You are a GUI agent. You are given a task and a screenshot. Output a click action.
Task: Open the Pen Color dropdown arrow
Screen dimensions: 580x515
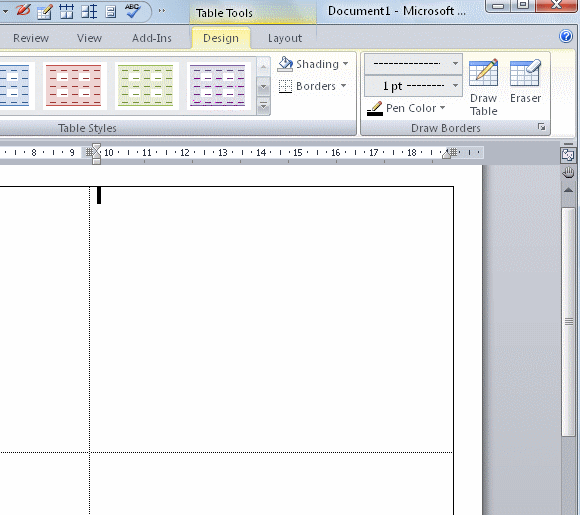442,108
